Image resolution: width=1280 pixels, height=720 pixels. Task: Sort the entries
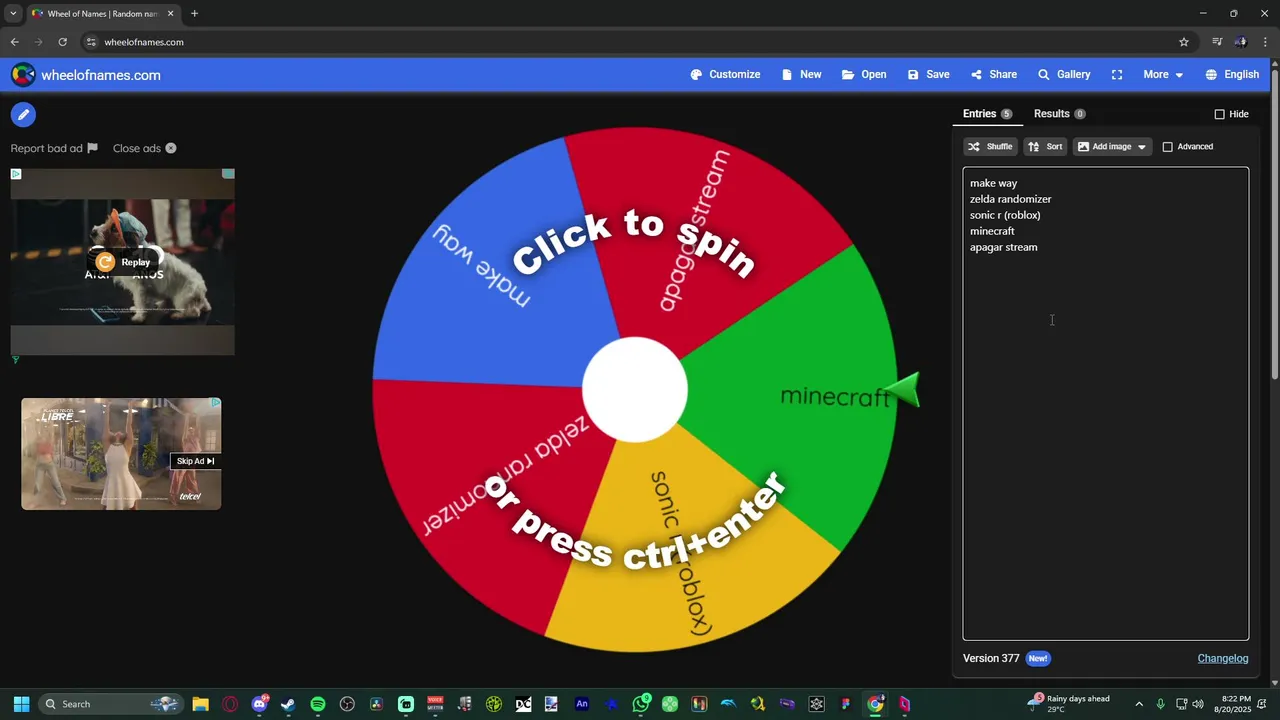pyautogui.click(x=1045, y=147)
